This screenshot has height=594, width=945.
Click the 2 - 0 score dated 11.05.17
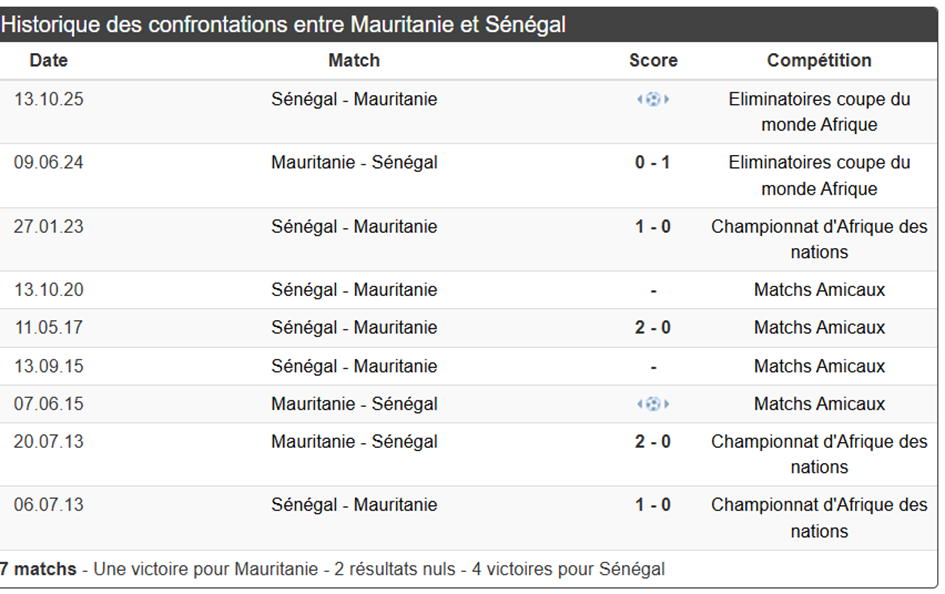(x=653, y=327)
